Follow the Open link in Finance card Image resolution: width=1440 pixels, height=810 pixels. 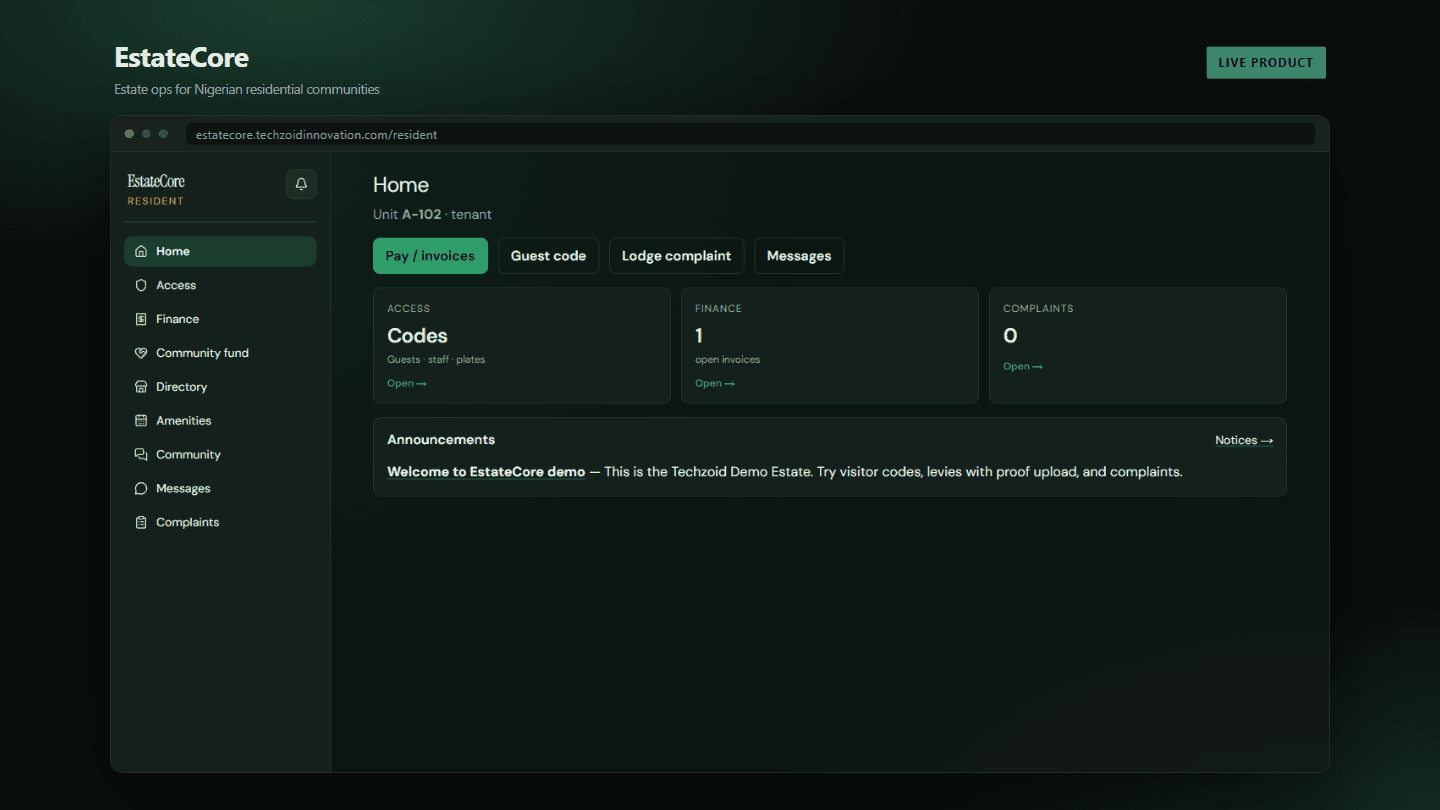715,383
